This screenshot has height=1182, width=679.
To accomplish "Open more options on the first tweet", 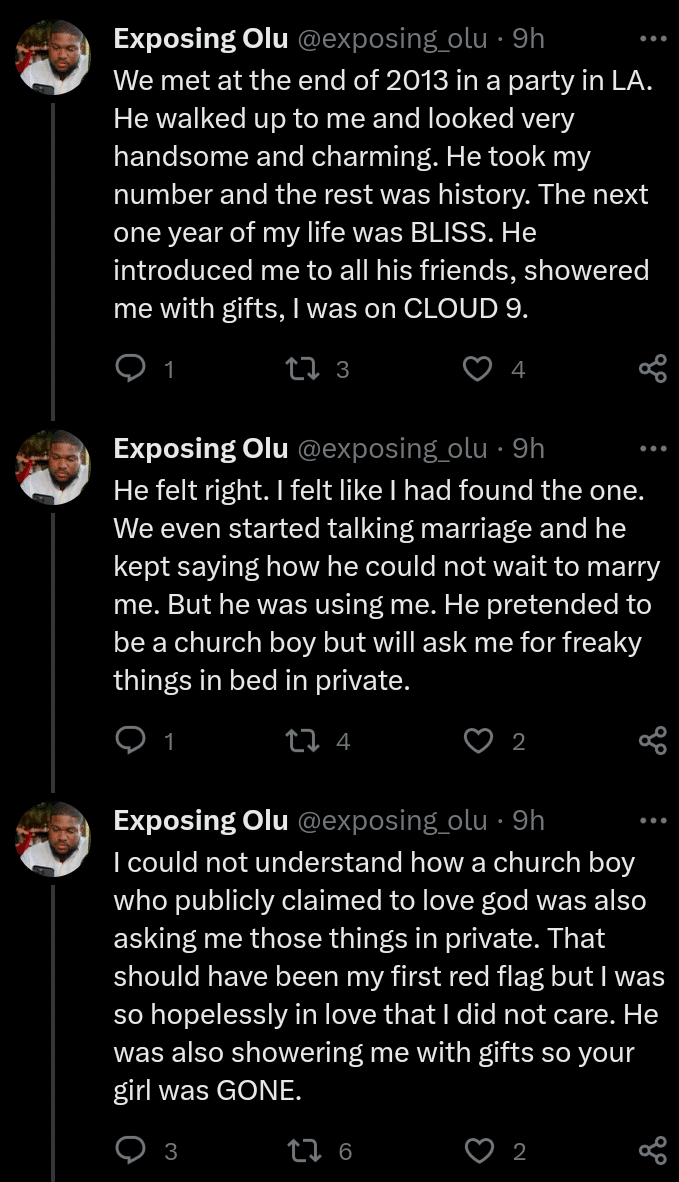I will [x=652, y=40].
